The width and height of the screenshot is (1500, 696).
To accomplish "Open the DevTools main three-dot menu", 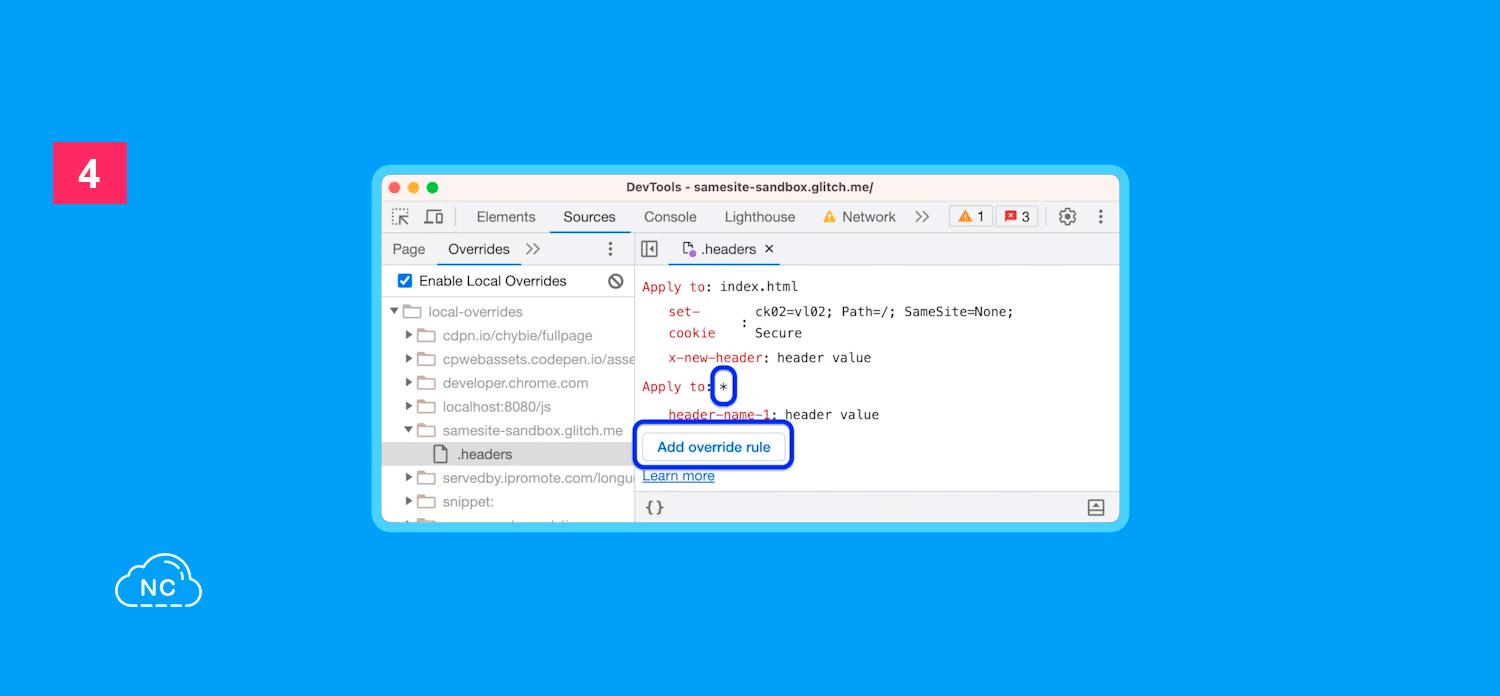I will [x=1101, y=217].
